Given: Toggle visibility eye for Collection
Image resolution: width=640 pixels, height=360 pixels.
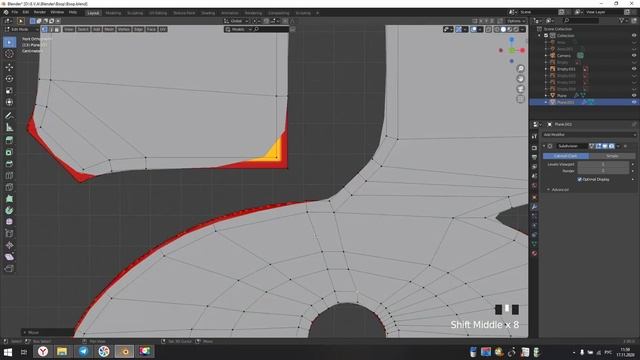Looking at the screenshot, I should pyautogui.click(x=634, y=36).
